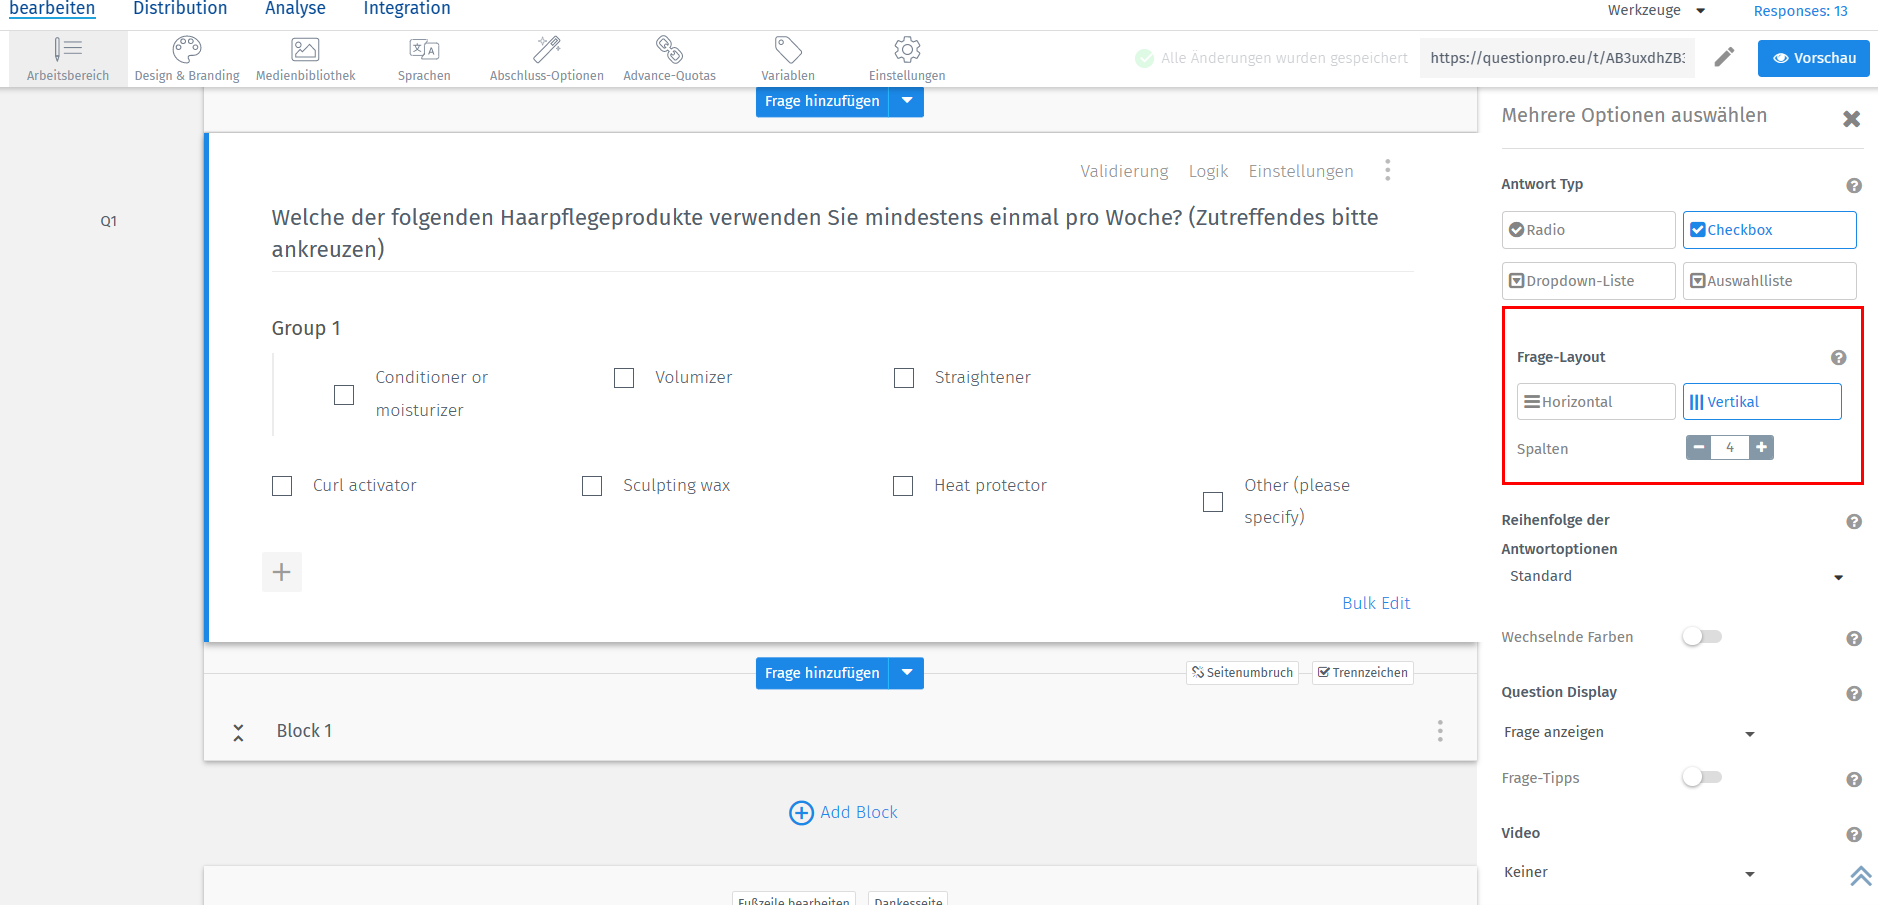Switch to the Analyse tab

pyautogui.click(x=294, y=9)
